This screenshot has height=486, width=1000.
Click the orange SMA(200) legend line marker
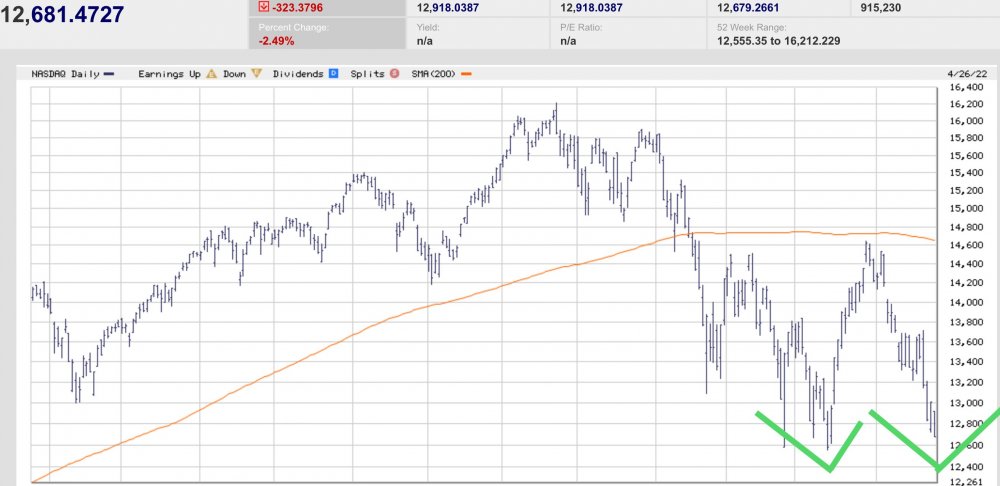(x=466, y=74)
